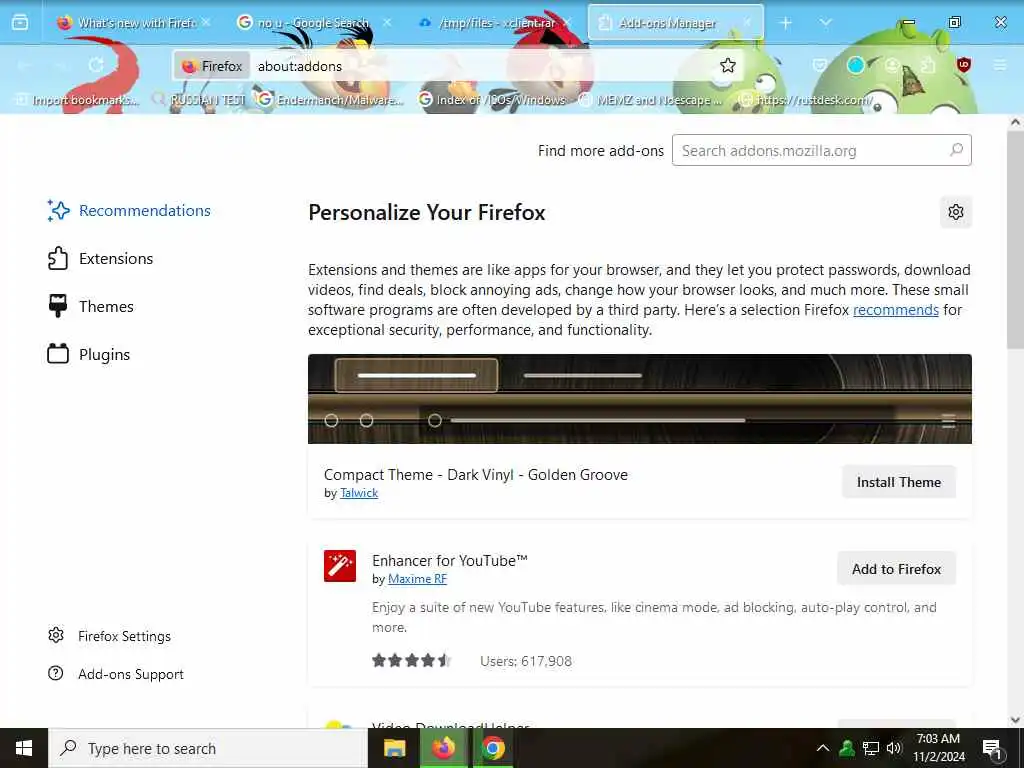Open Firefox Settings from sidebar
Image resolution: width=1024 pixels, height=768 pixels.
[110, 636]
